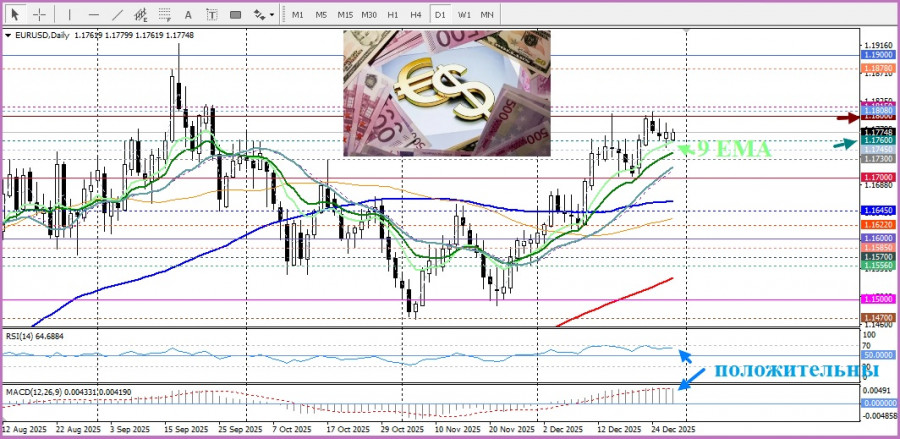Click the red 1.15000 price level label
900x439 pixels.
[877, 299]
